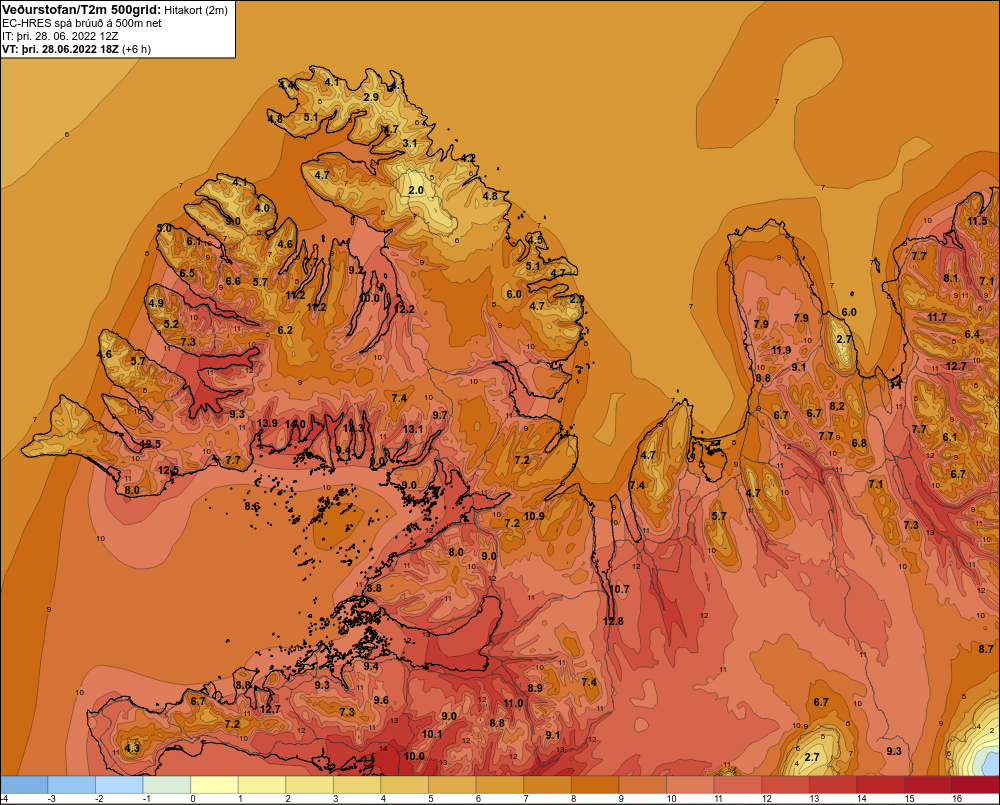This screenshot has height=805, width=1000.
Task: Click the '4.0' temperature value
Action: point(261,208)
